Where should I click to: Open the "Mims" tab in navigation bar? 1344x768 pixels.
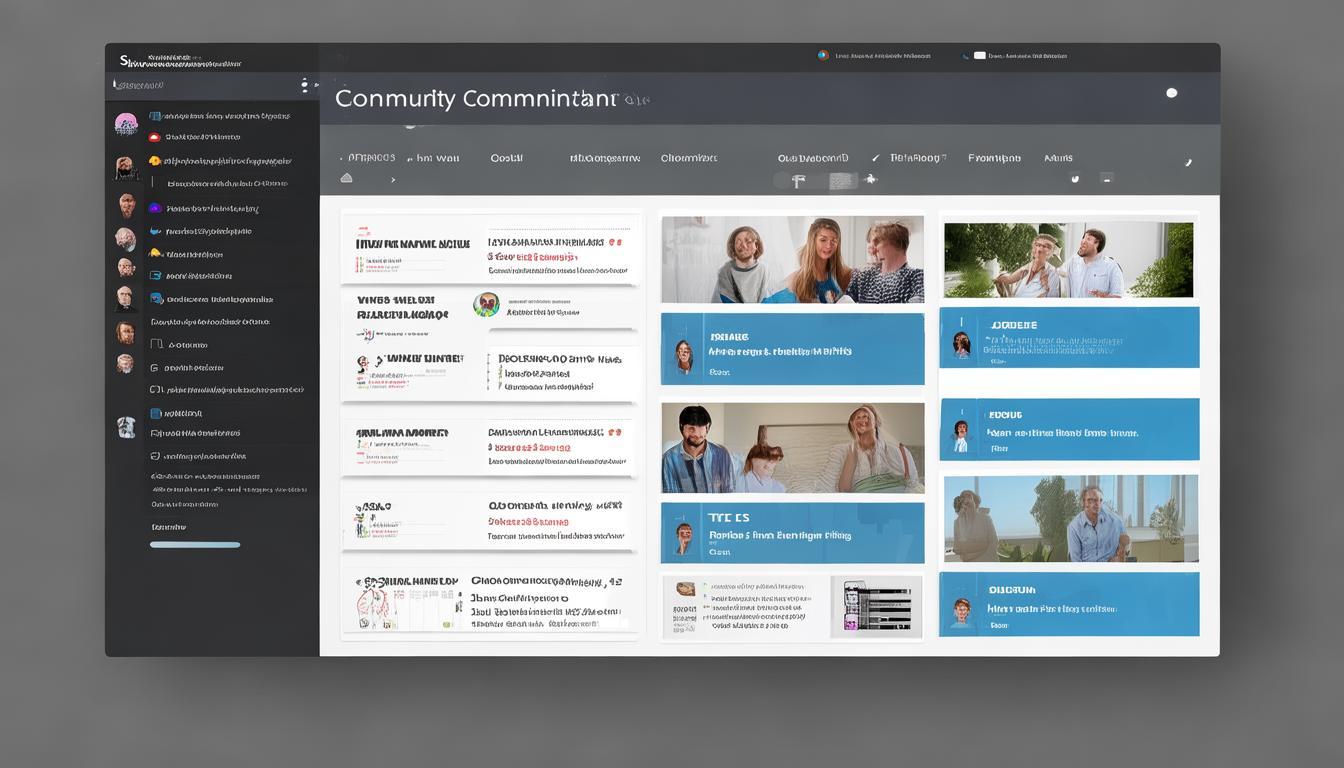[x=1058, y=158]
